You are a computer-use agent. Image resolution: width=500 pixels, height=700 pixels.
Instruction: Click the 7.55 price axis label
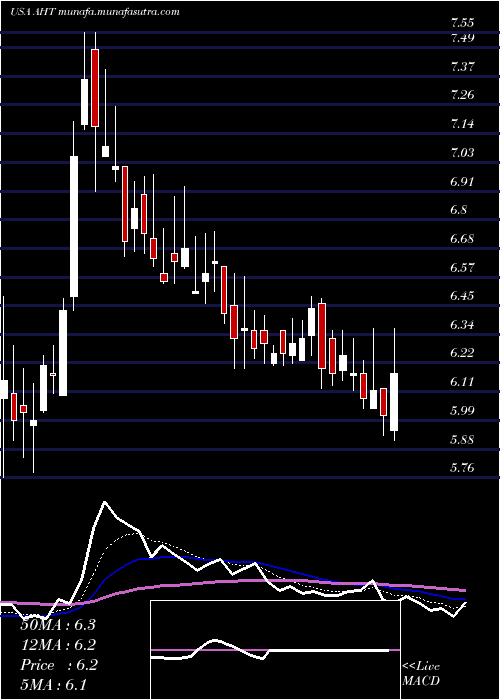[462, 23]
